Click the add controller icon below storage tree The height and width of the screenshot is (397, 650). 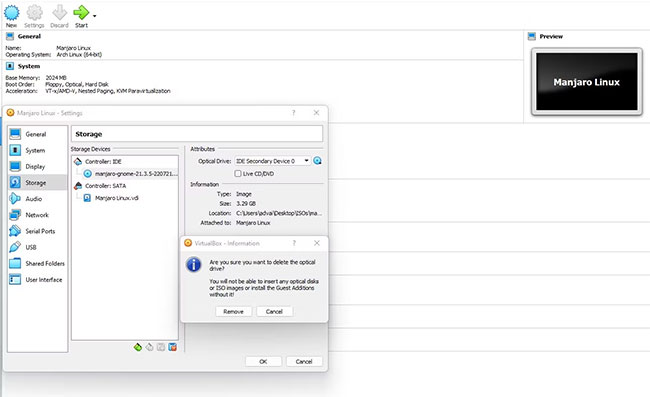click(138, 347)
